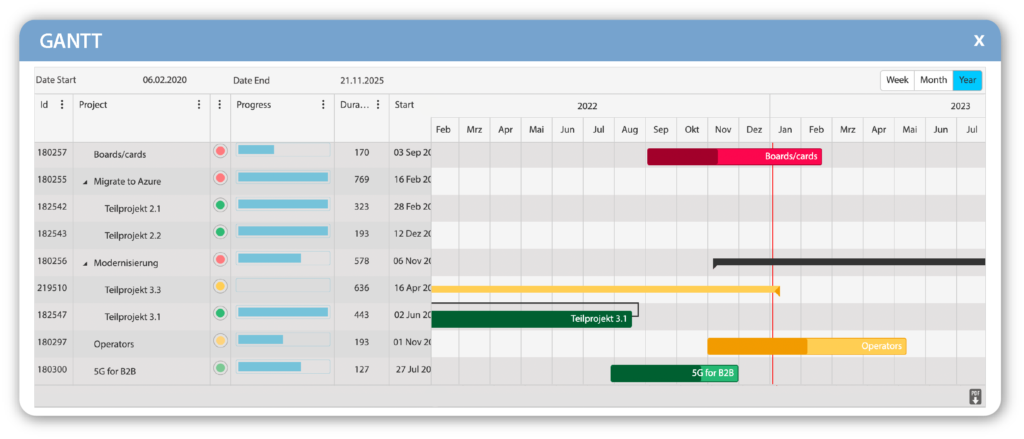The image size is (1024, 439).
Task: Click the progress bar for 5G for B2B
Action: pyautogui.click(x=283, y=367)
